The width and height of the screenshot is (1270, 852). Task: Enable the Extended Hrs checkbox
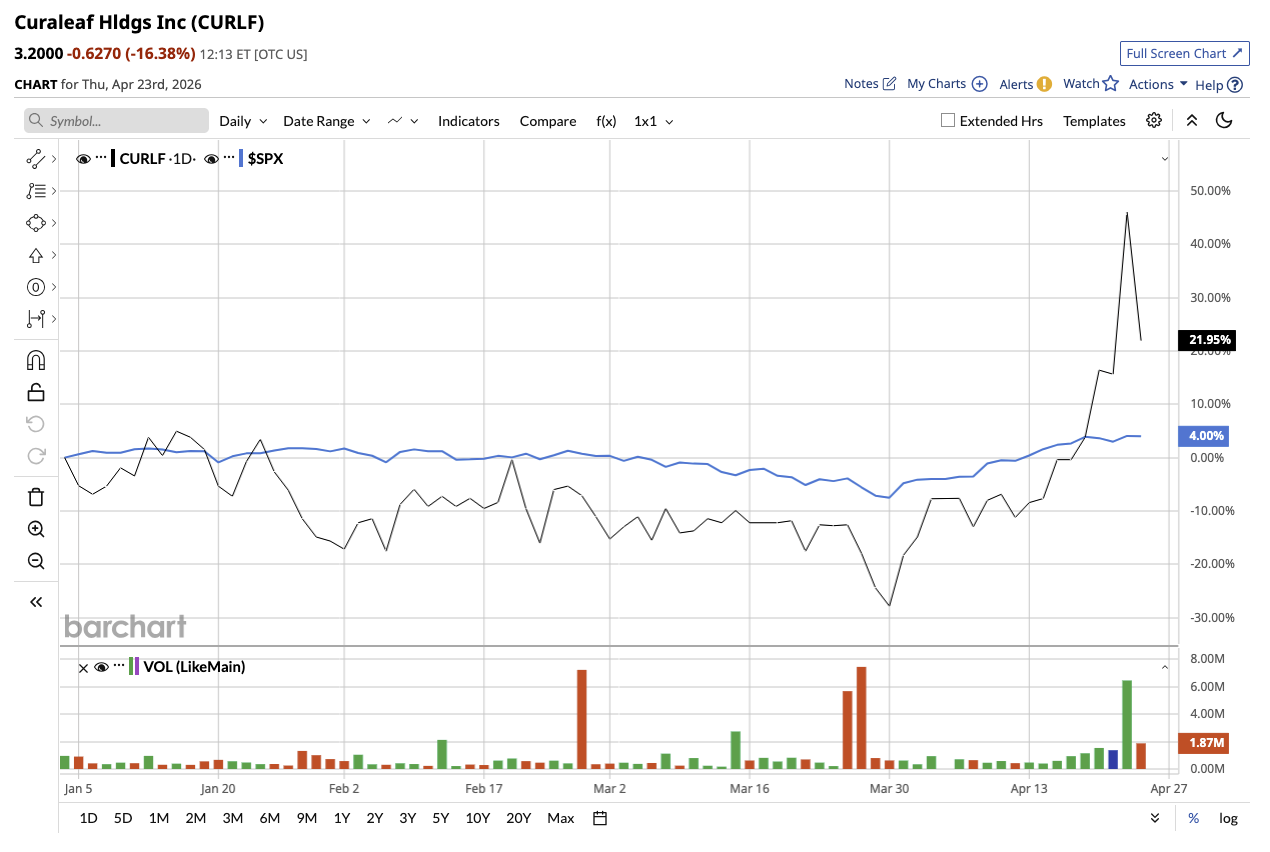(x=948, y=121)
